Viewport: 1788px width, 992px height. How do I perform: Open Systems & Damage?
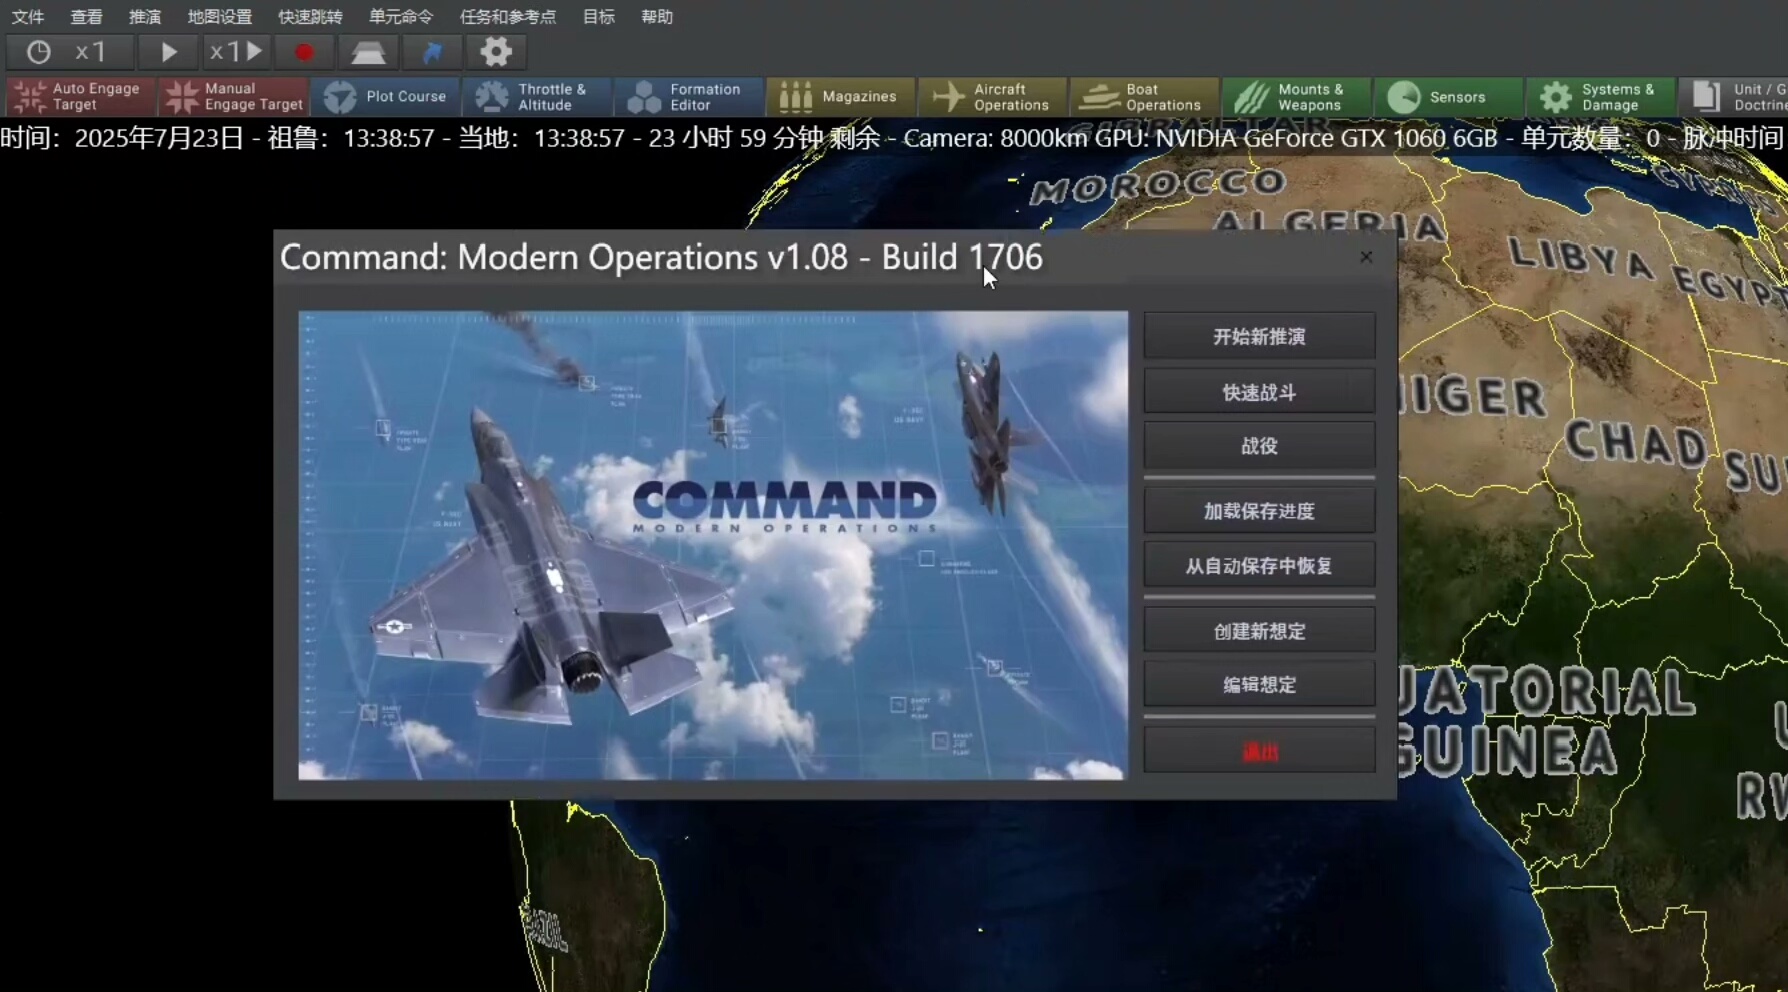point(1601,97)
